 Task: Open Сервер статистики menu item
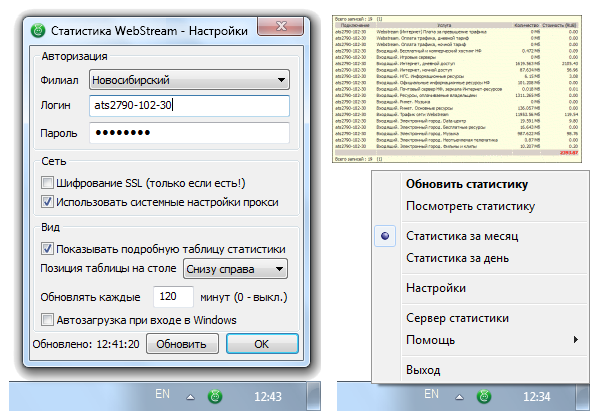pos(457,318)
